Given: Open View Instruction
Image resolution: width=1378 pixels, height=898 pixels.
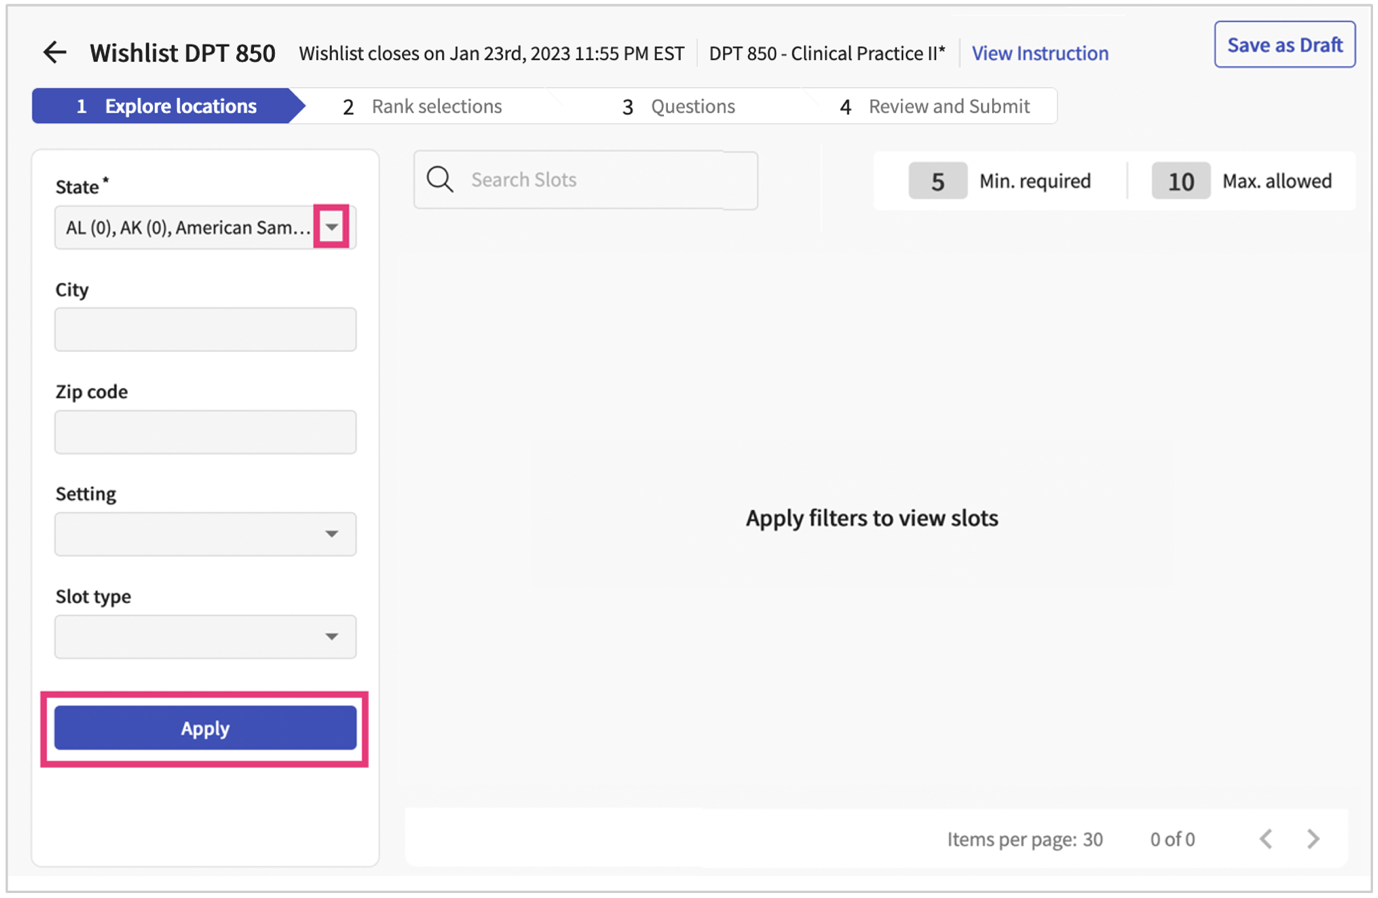Looking at the screenshot, I should coord(1040,53).
